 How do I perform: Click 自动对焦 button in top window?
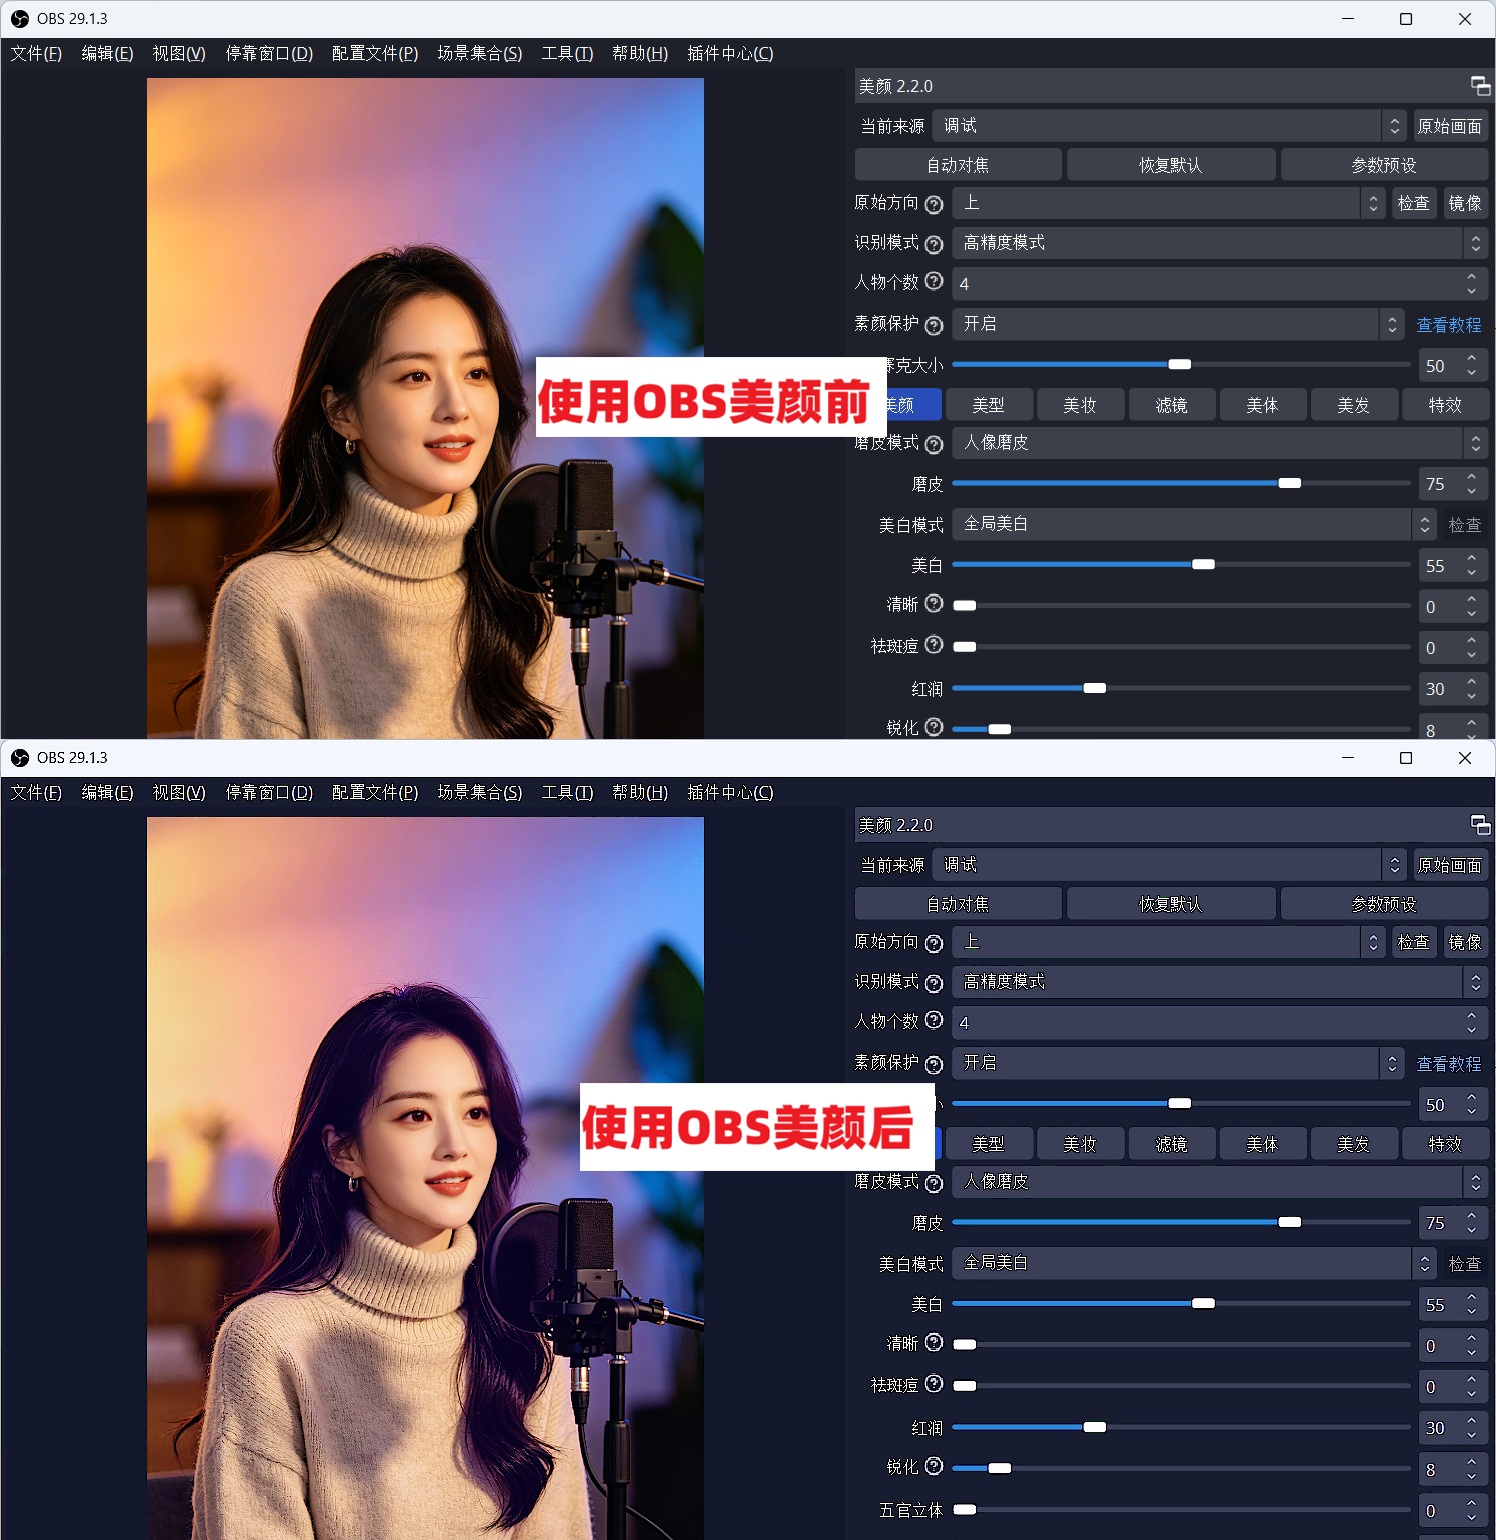(958, 165)
